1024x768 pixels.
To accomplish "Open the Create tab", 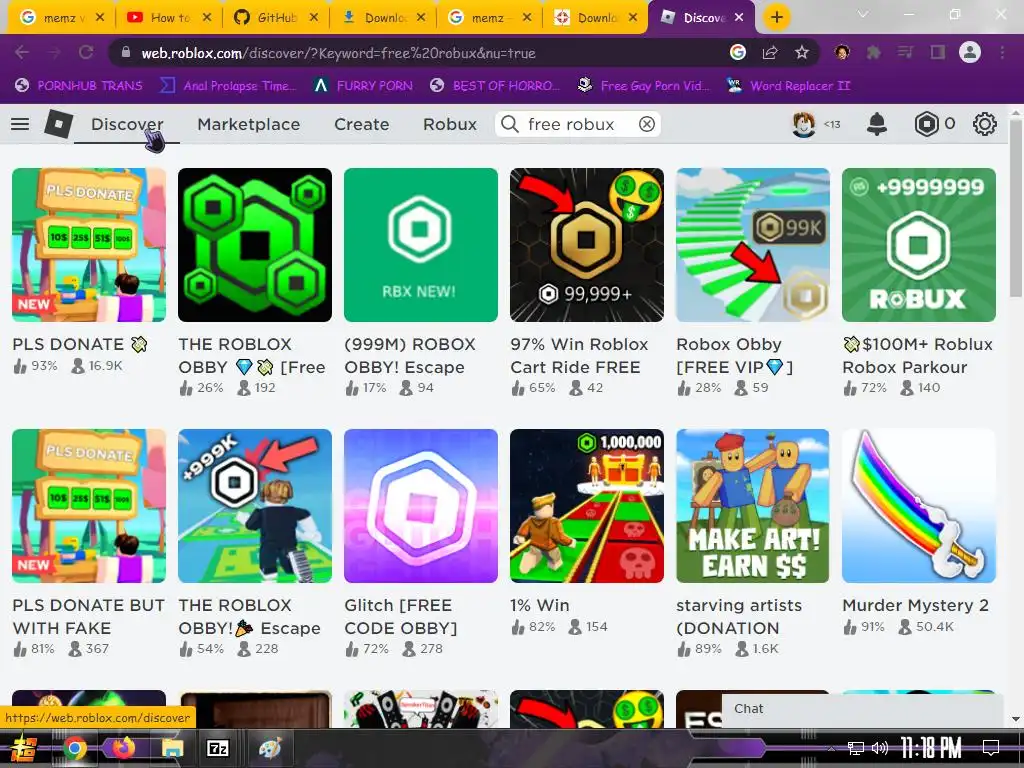I will pyautogui.click(x=362, y=124).
